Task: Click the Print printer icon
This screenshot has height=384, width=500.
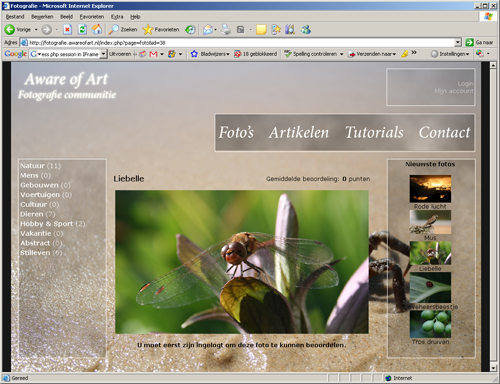Action: pos(226,30)
